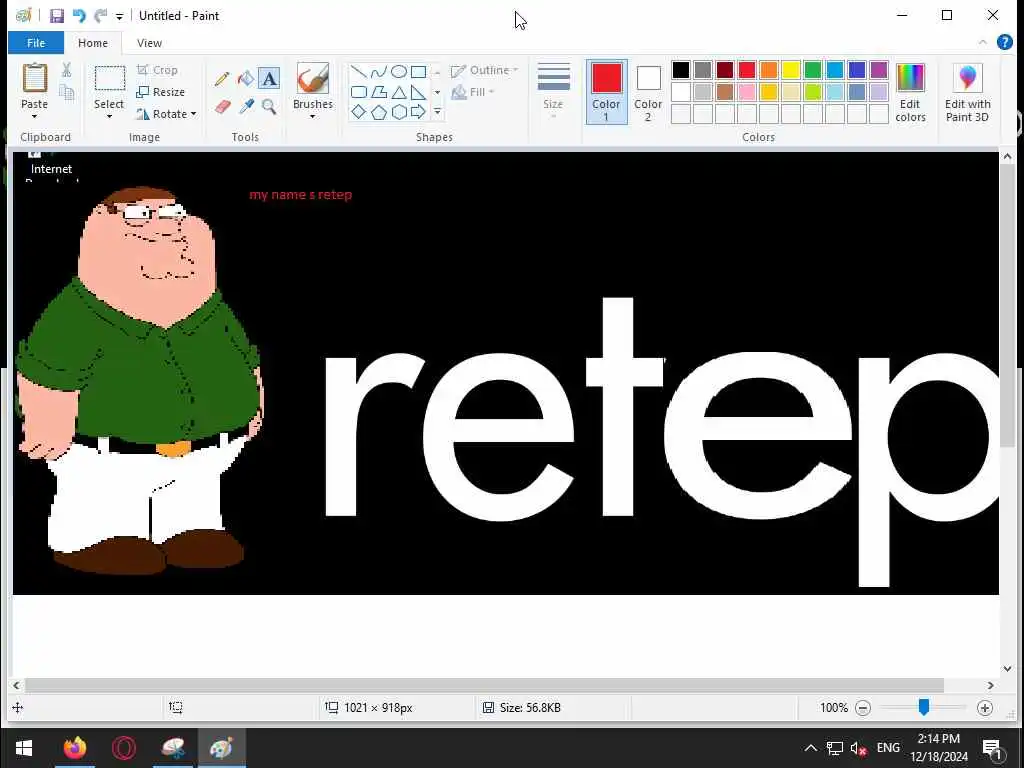Open the Rotate dropdown
The height and width of the screenshot is (768, 1024).
pos(167,114)
